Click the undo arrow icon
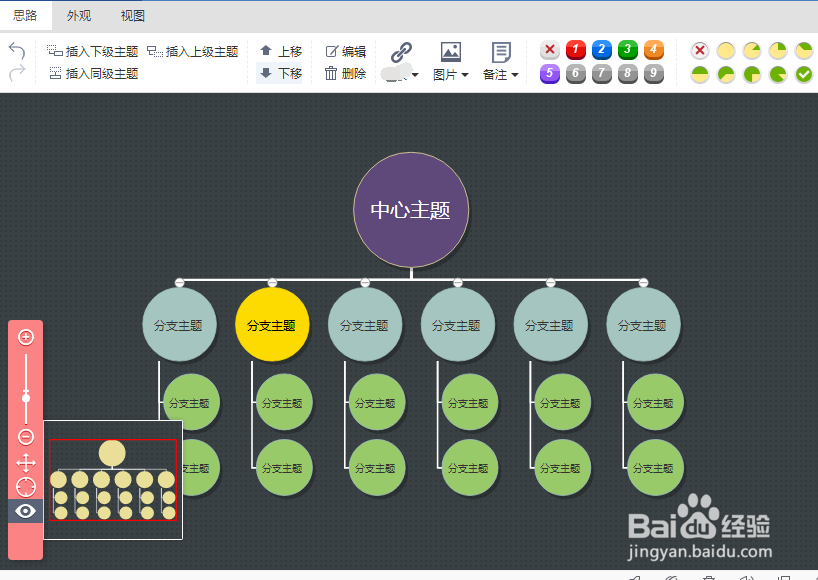Image resolution: width=818 pixels, height=580 pixels. point(17,51)
